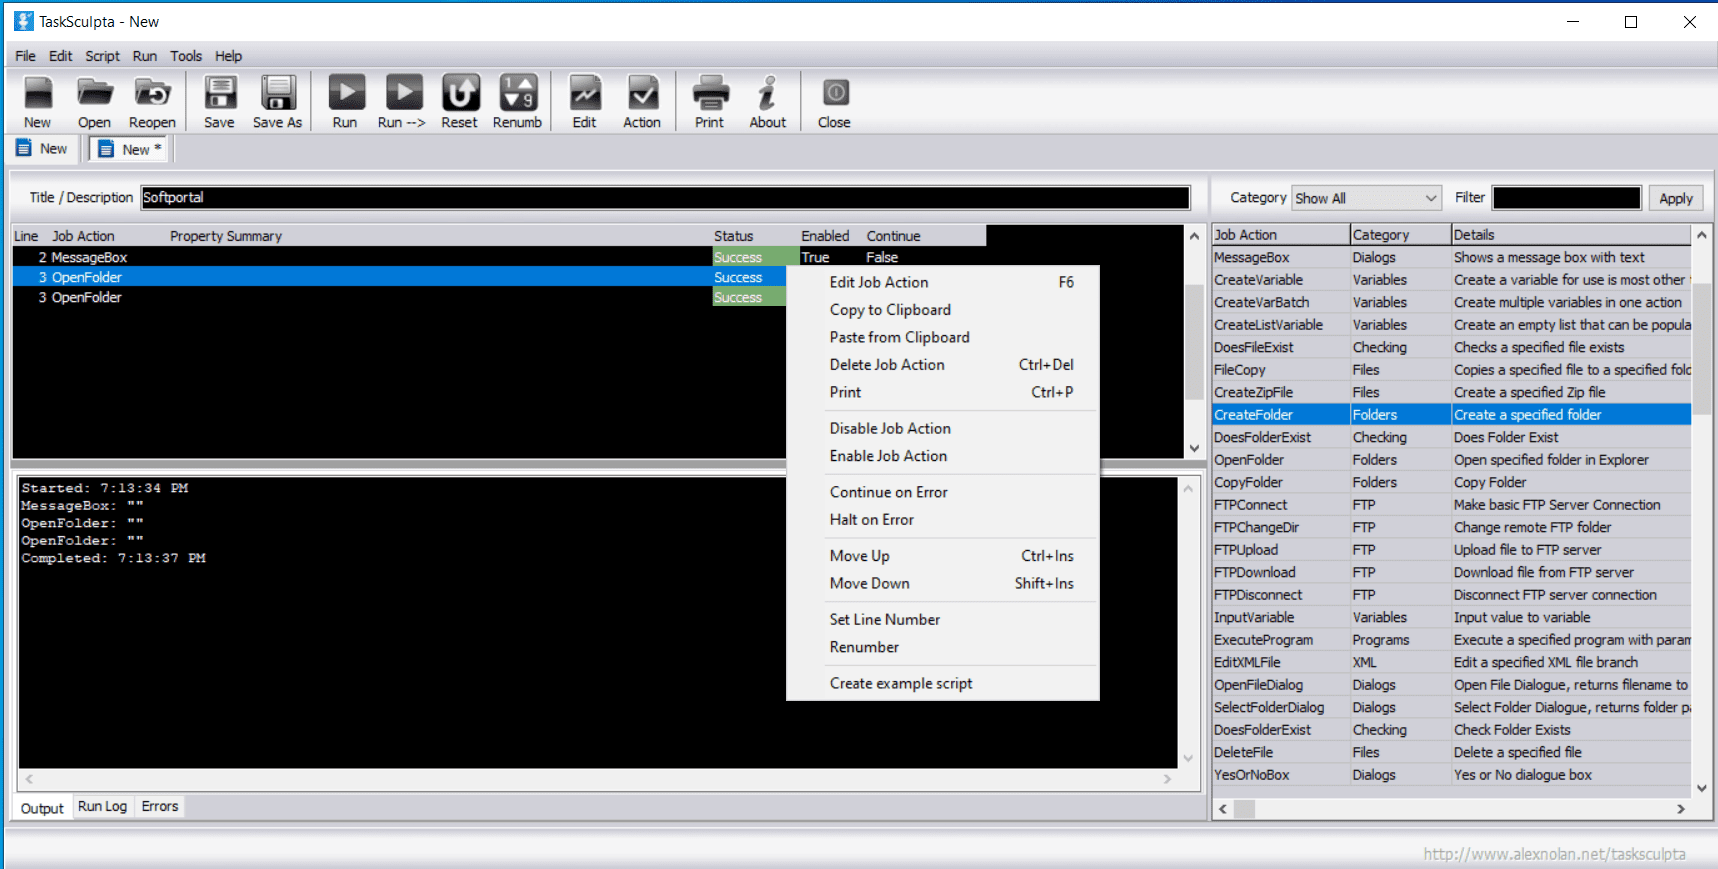Open the Script menu
This screenshot has height=869, width=1718.
[102, 56]
